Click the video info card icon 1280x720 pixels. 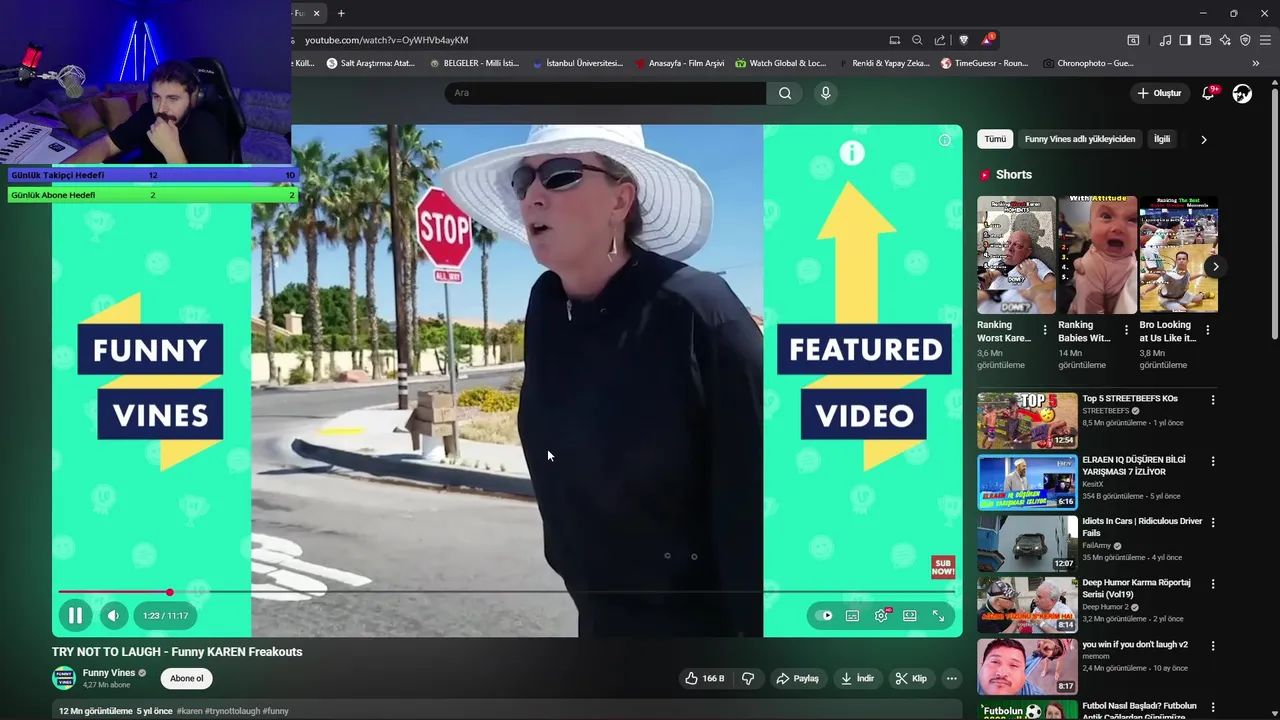[x=945, y=140]
